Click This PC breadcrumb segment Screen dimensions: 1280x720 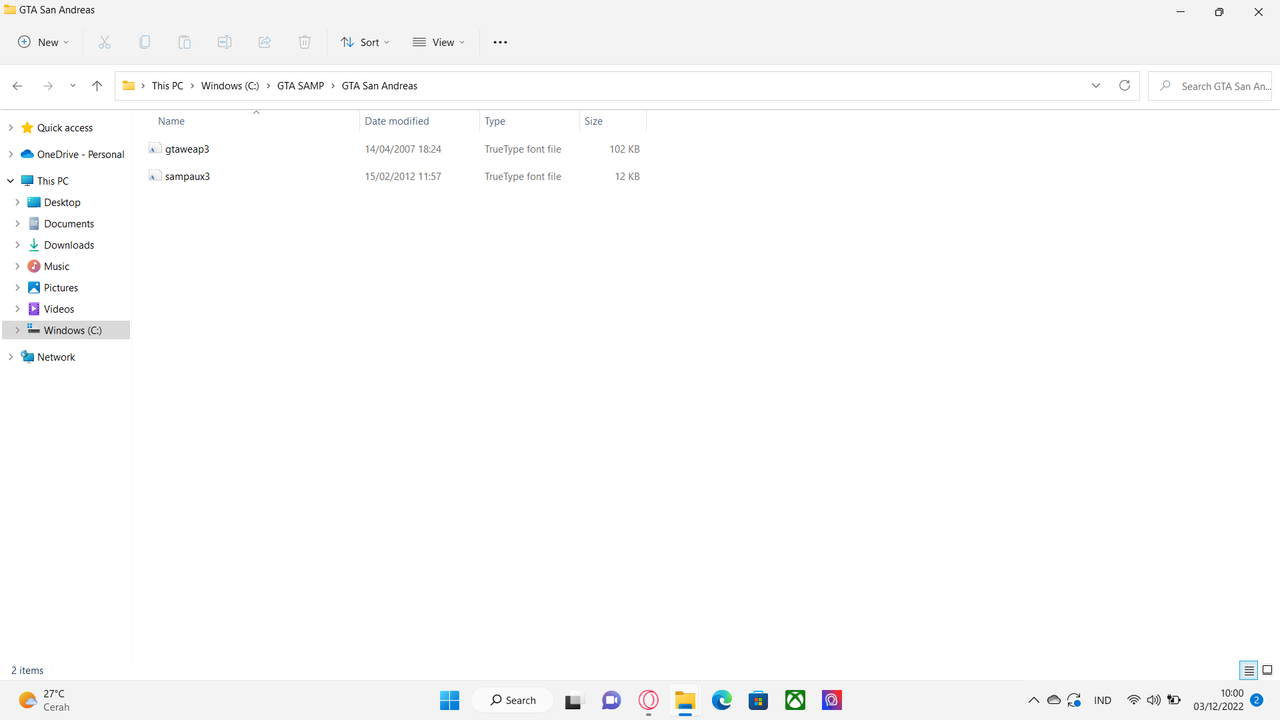(x=167, y=86)
